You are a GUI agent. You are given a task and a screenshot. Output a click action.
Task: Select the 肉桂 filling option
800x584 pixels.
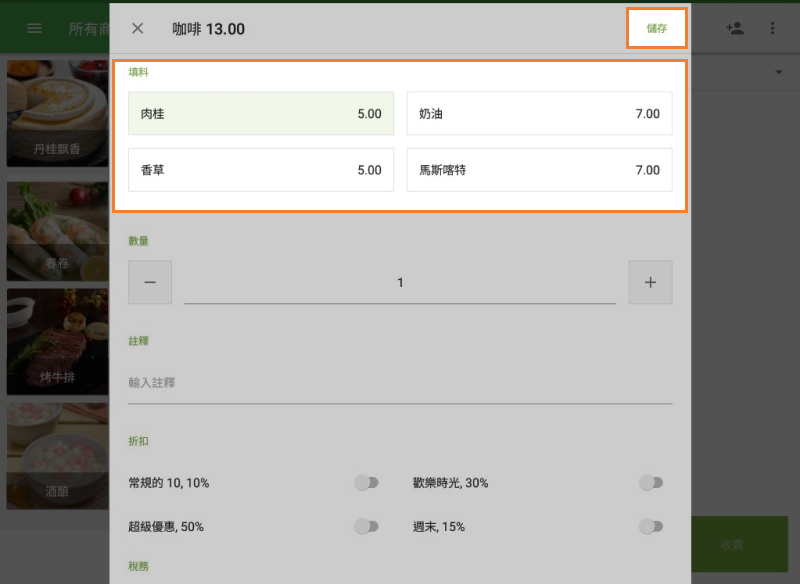[261, 114]
